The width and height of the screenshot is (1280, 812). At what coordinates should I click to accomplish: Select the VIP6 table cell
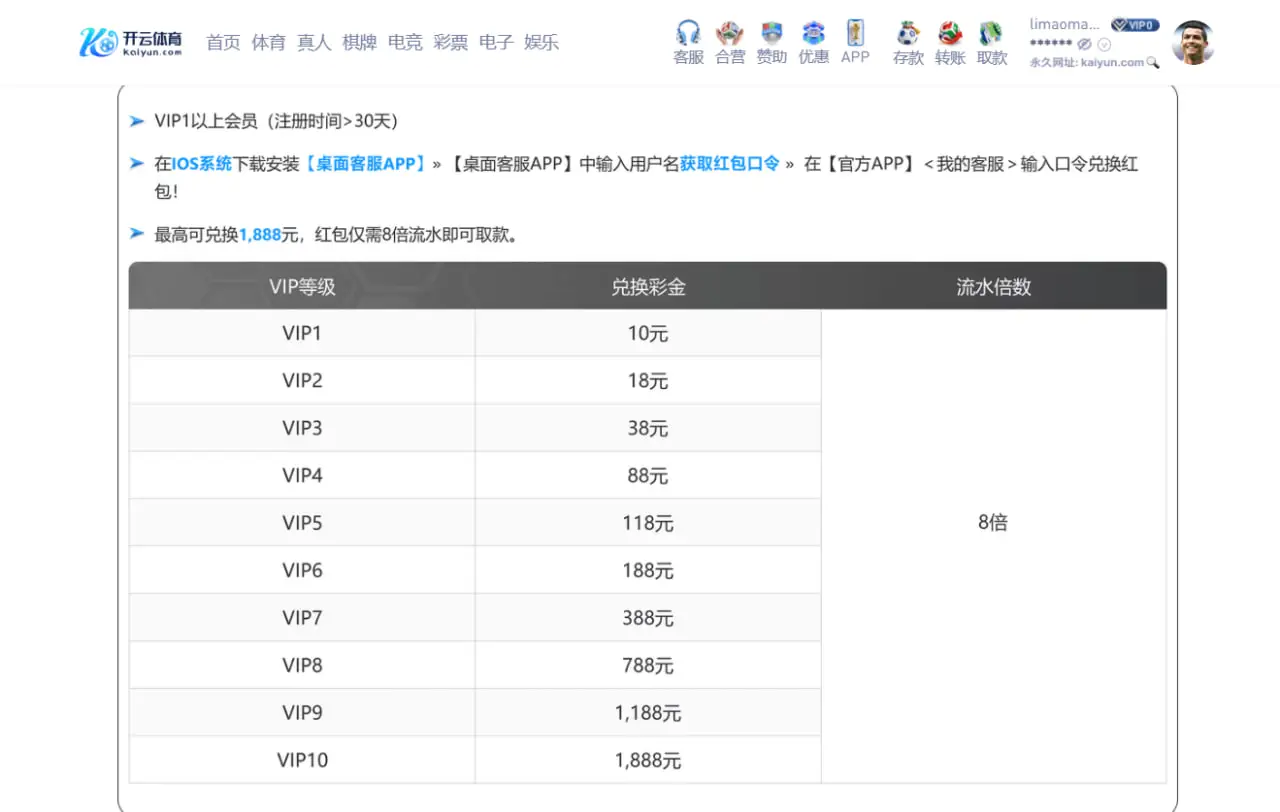(302, 570)
